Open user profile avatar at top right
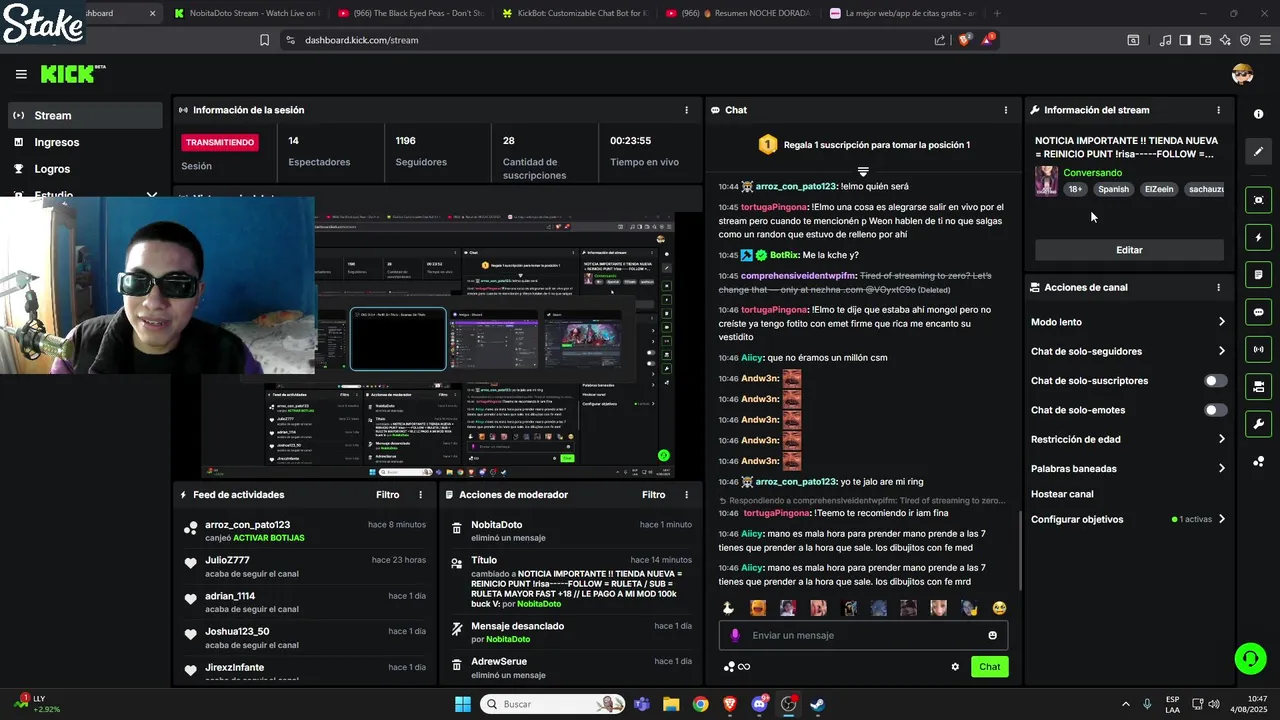Image resolution: width=1280 pixels, height=720 pixels. 1243,74
